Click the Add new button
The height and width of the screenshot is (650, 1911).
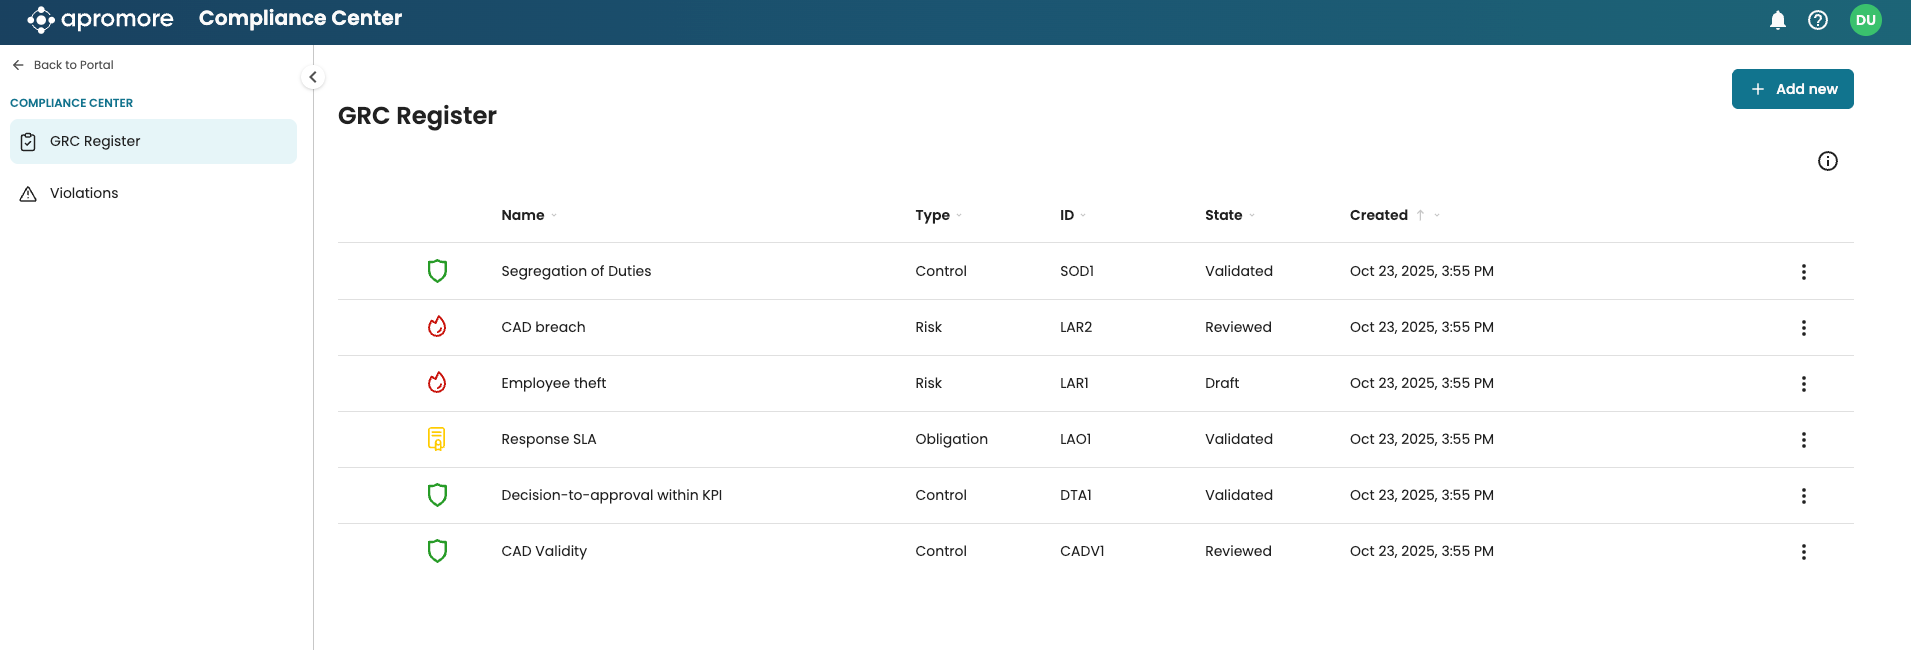[x=1792, y=89]
